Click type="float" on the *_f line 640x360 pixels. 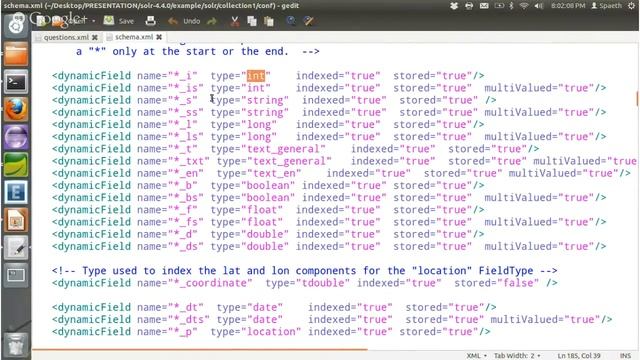247,210
